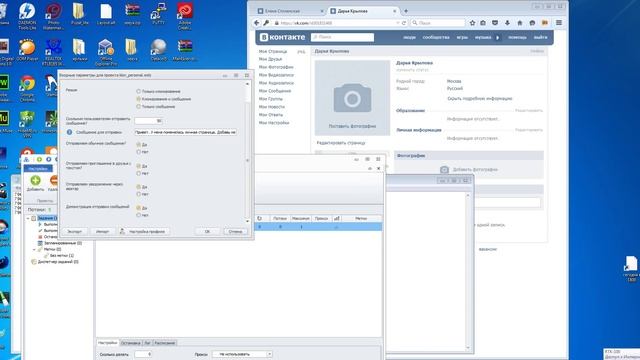Switch to the Остановка bottom tab

tap(131, 343)
